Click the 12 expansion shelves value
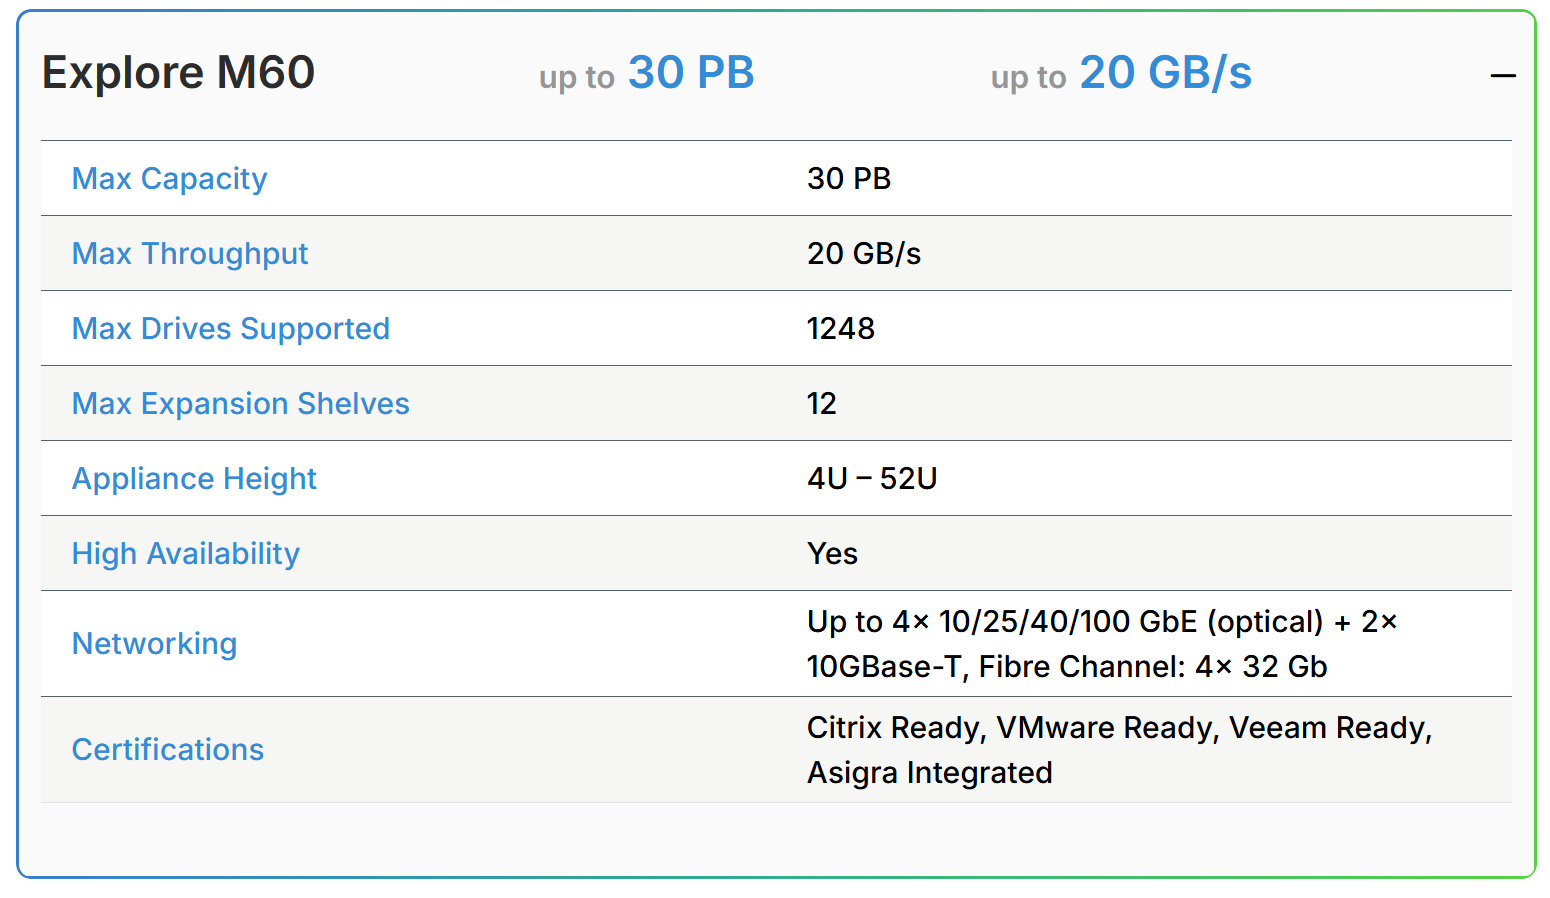1550x898 pixels. pos(821,403)
